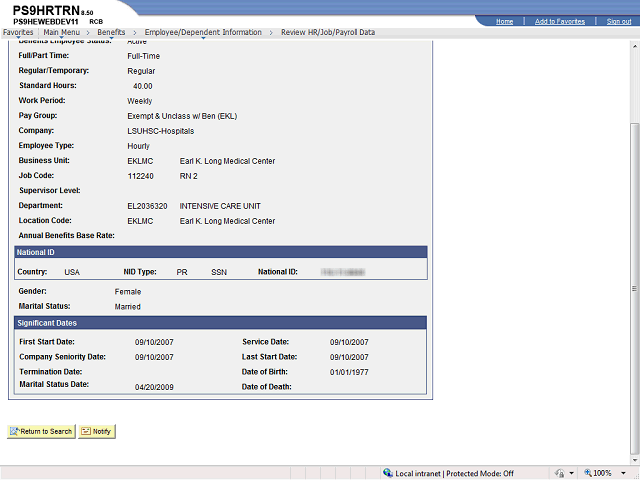640x480 pixels.
Task: Click the vertical scrollbar down arrow
Action: point(635,460)
